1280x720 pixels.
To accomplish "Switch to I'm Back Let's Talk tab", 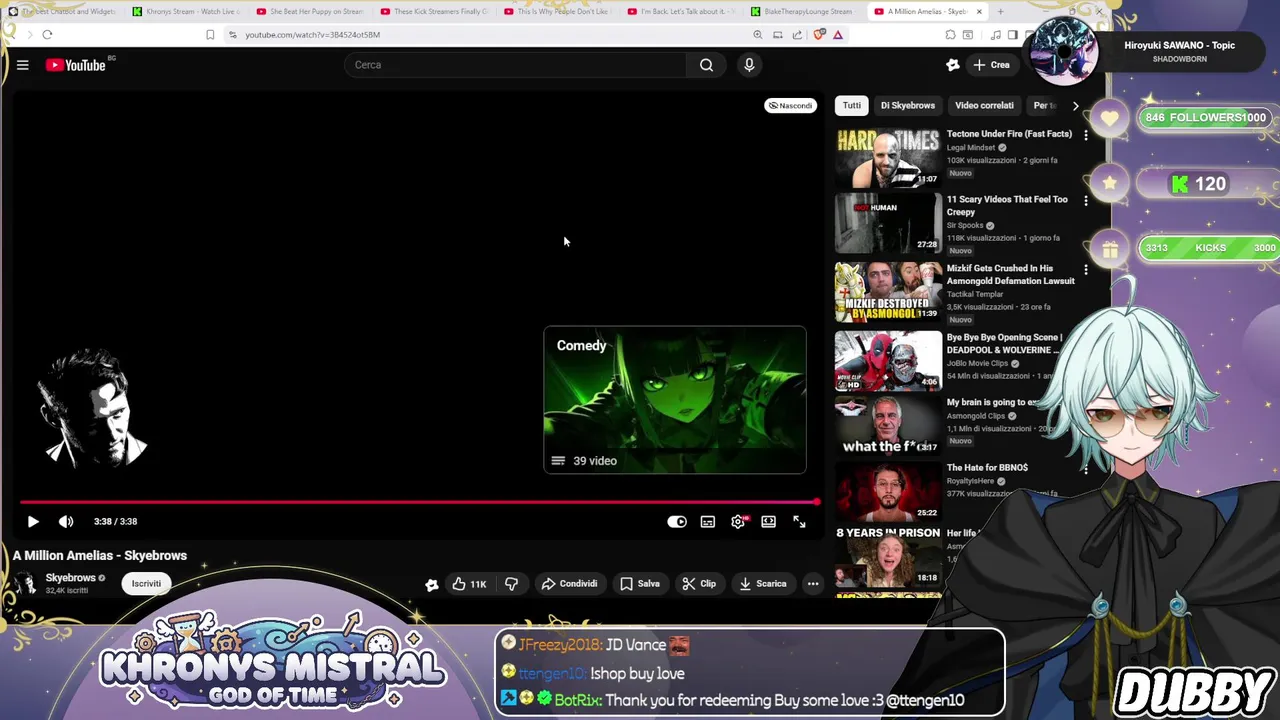I will (x=681, y=12).
